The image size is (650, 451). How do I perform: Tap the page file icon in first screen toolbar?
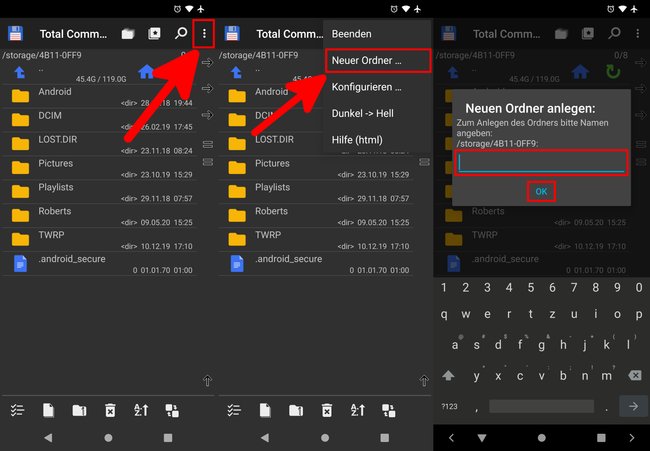[x=49, y=410]
